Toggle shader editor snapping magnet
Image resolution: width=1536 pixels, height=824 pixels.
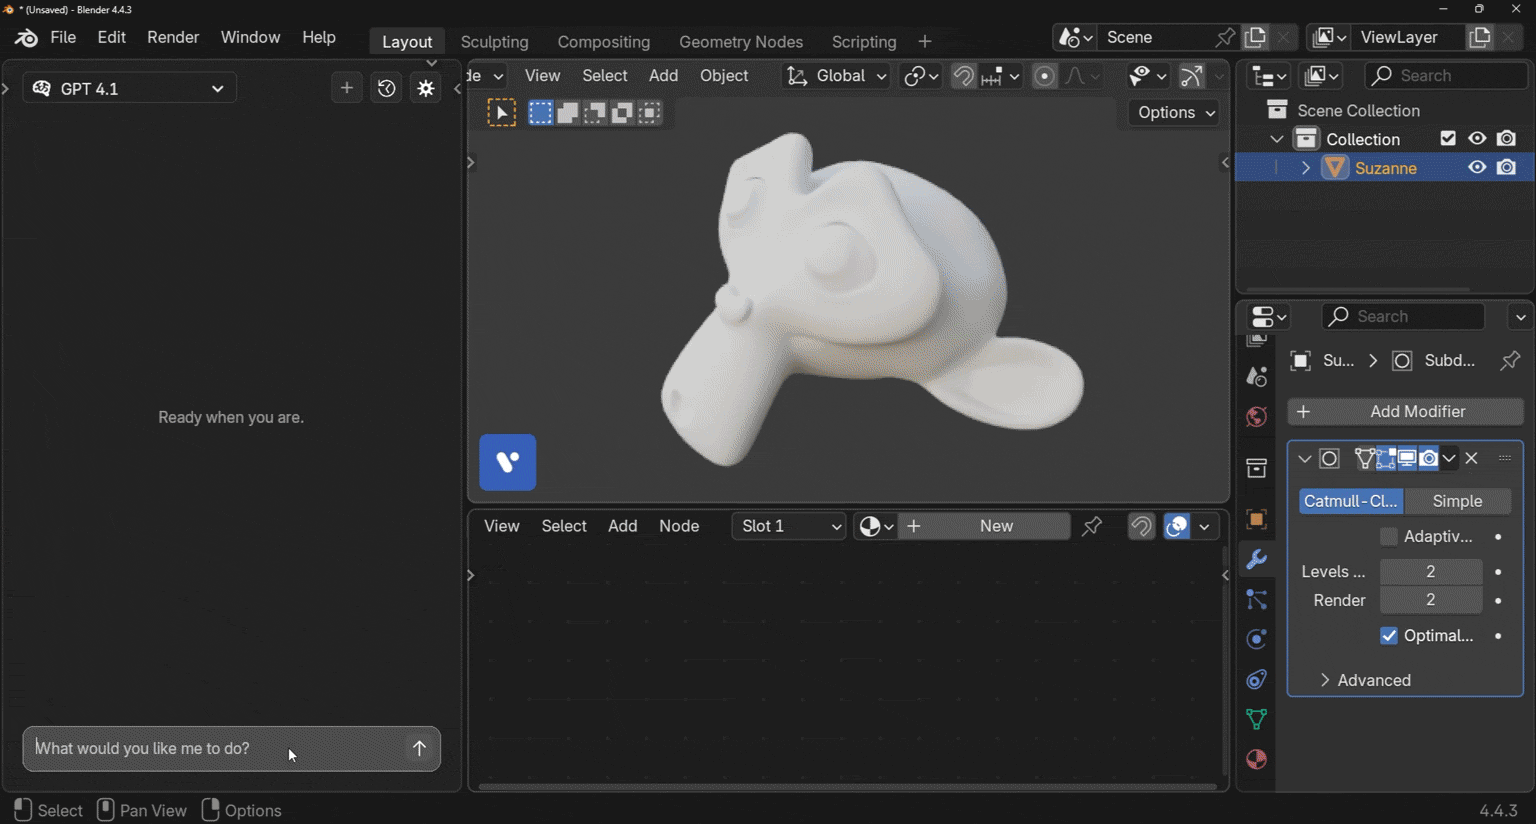click(x=1141, y=526)
